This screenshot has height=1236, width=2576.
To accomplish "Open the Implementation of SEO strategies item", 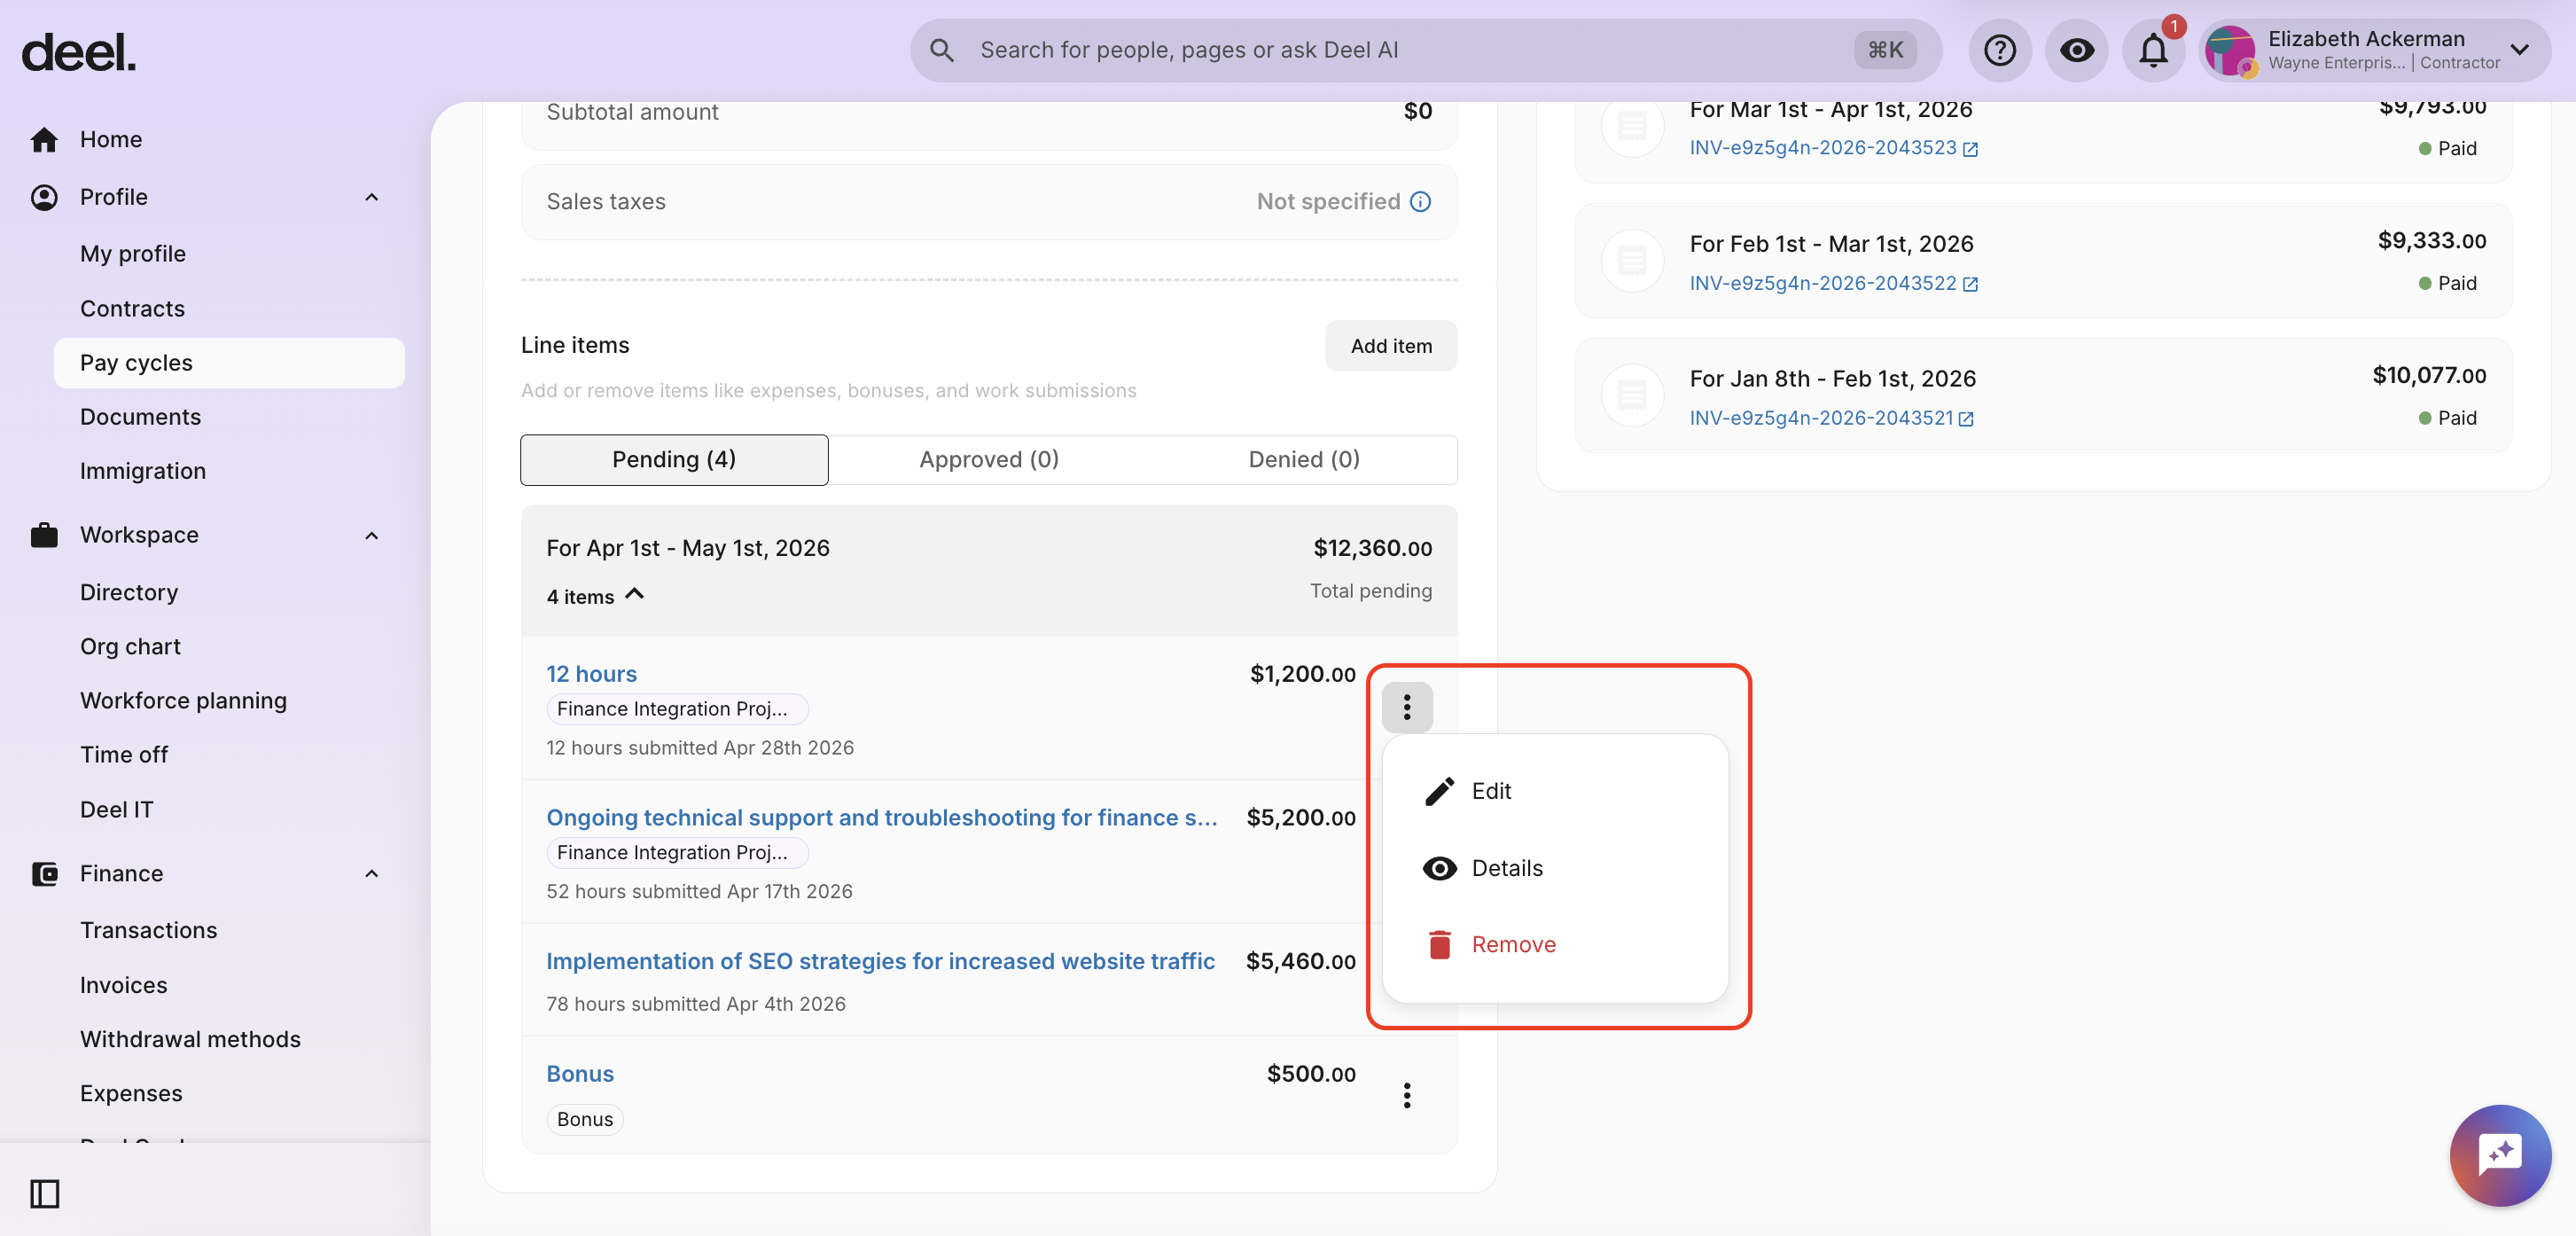I will [x=880, y=961].
